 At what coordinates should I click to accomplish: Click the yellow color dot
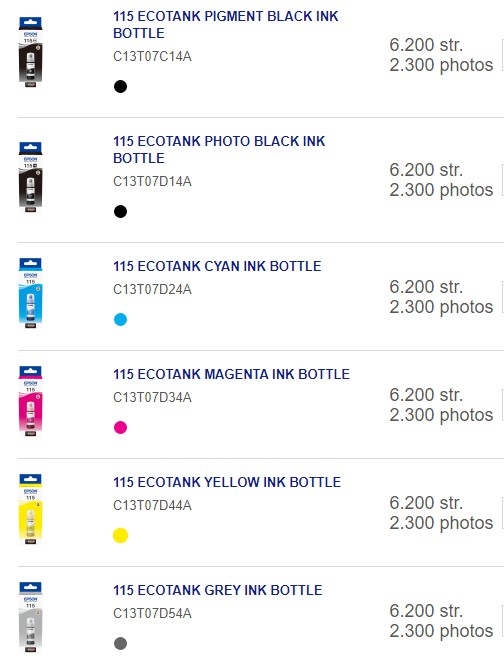coord(121,536)
